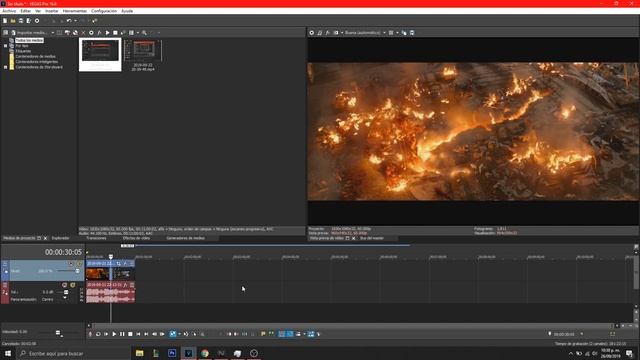Screen dimensions: 640x360
Task: Close the Vista previa de vídeo tab
Action: [353, 238]
